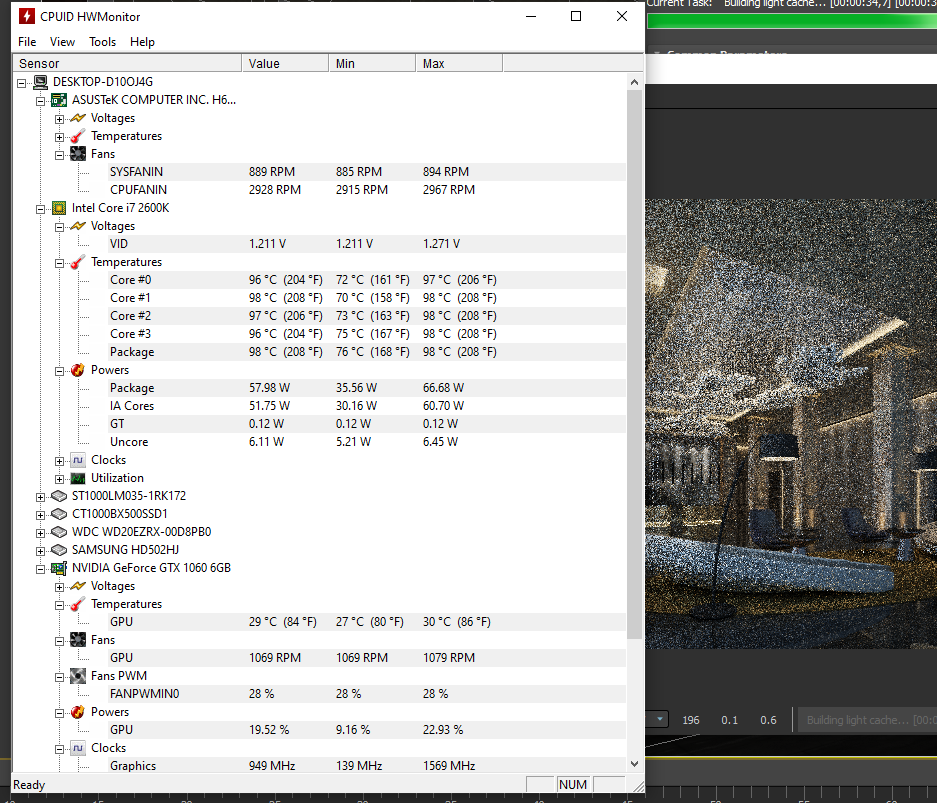This screenshot has height=803, width=937.
Task: Click the Sensor column header
Action: [127, 63]
